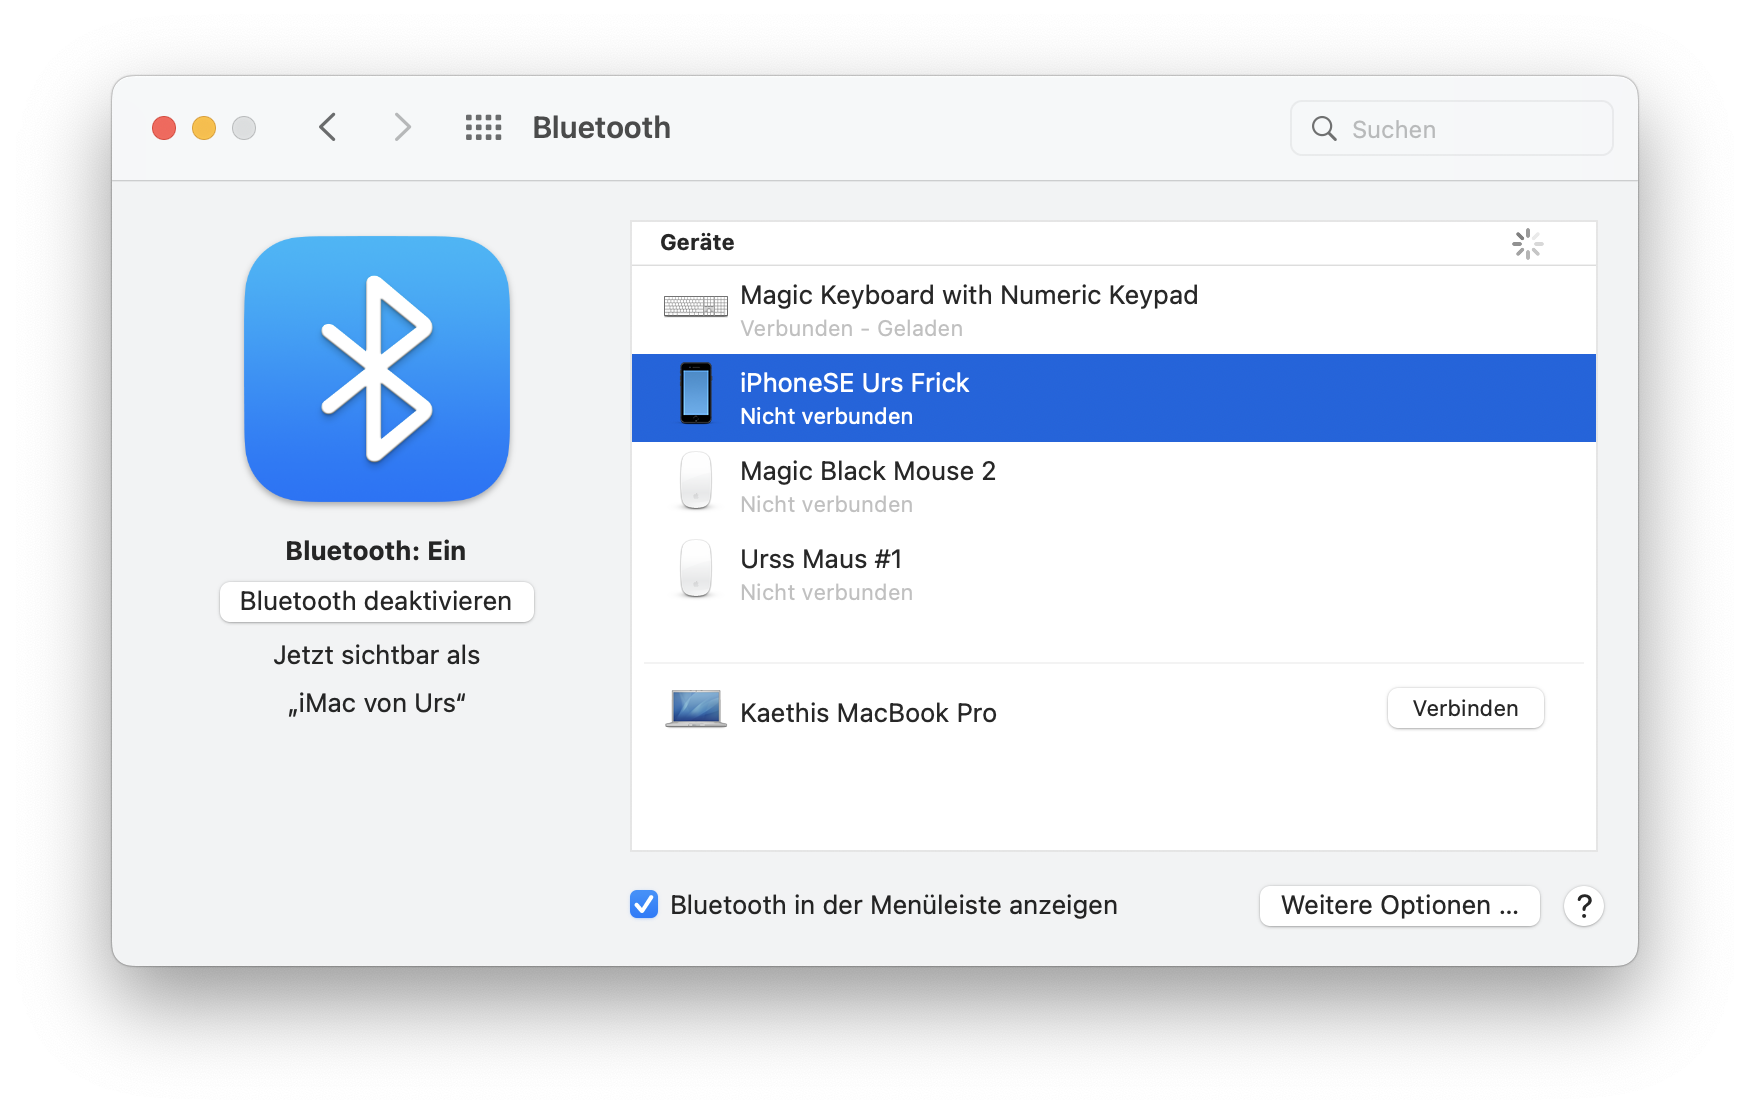Click the large Bluetooth logo icon
This screenshot has width=1750, height=1114.
[x=377, y=369]
